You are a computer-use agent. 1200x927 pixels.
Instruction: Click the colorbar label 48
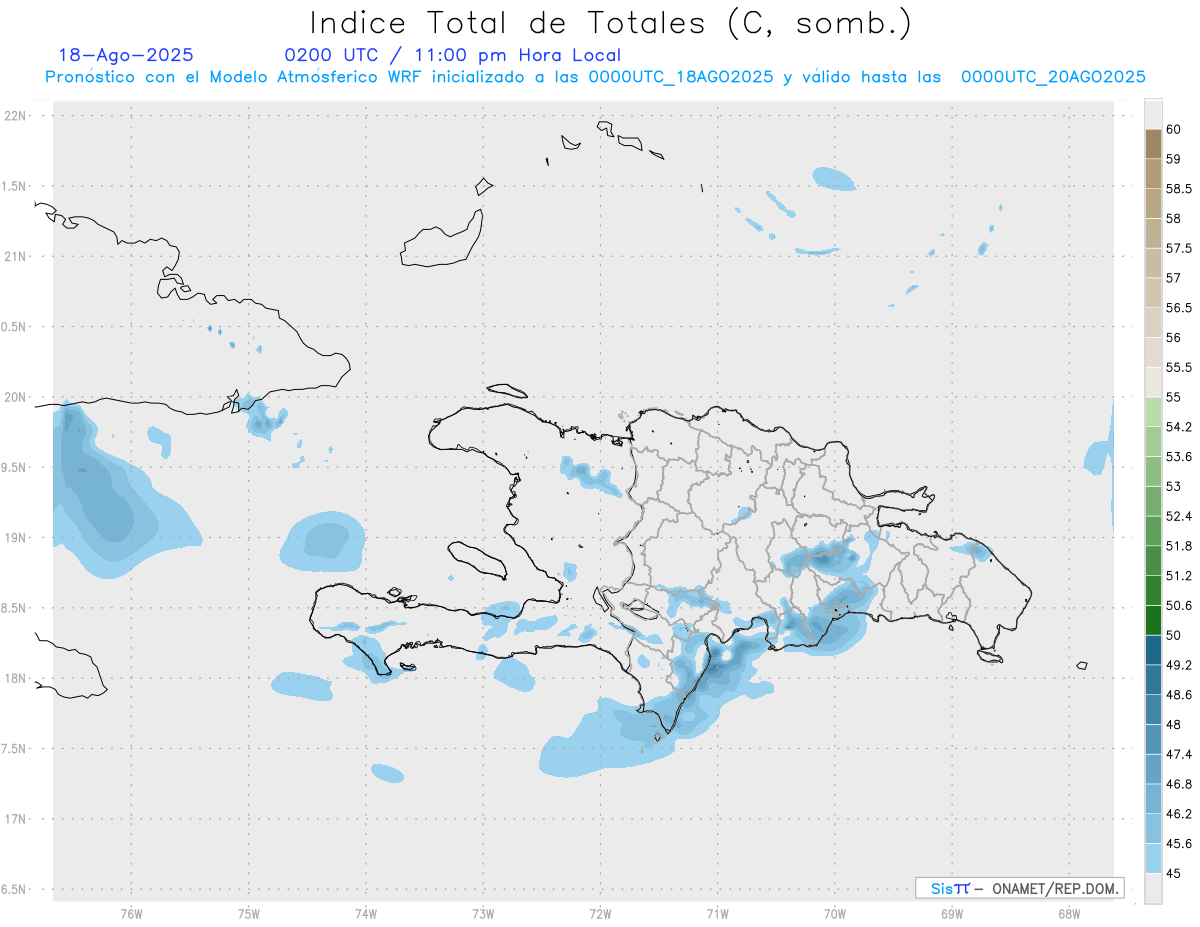click(1173, 725)
